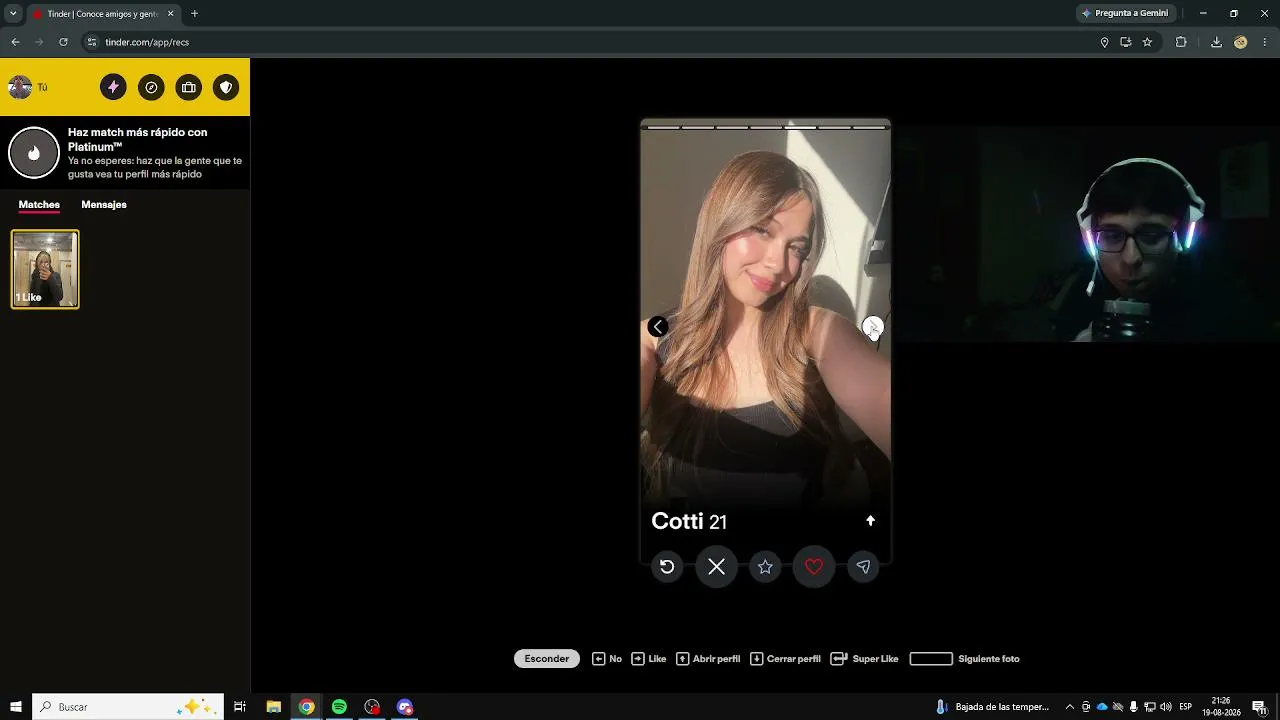Image resolution: width=1280 pixels, height=720 pixels.
Task: Close the Tinder browser tab
Action: [170, 14]
